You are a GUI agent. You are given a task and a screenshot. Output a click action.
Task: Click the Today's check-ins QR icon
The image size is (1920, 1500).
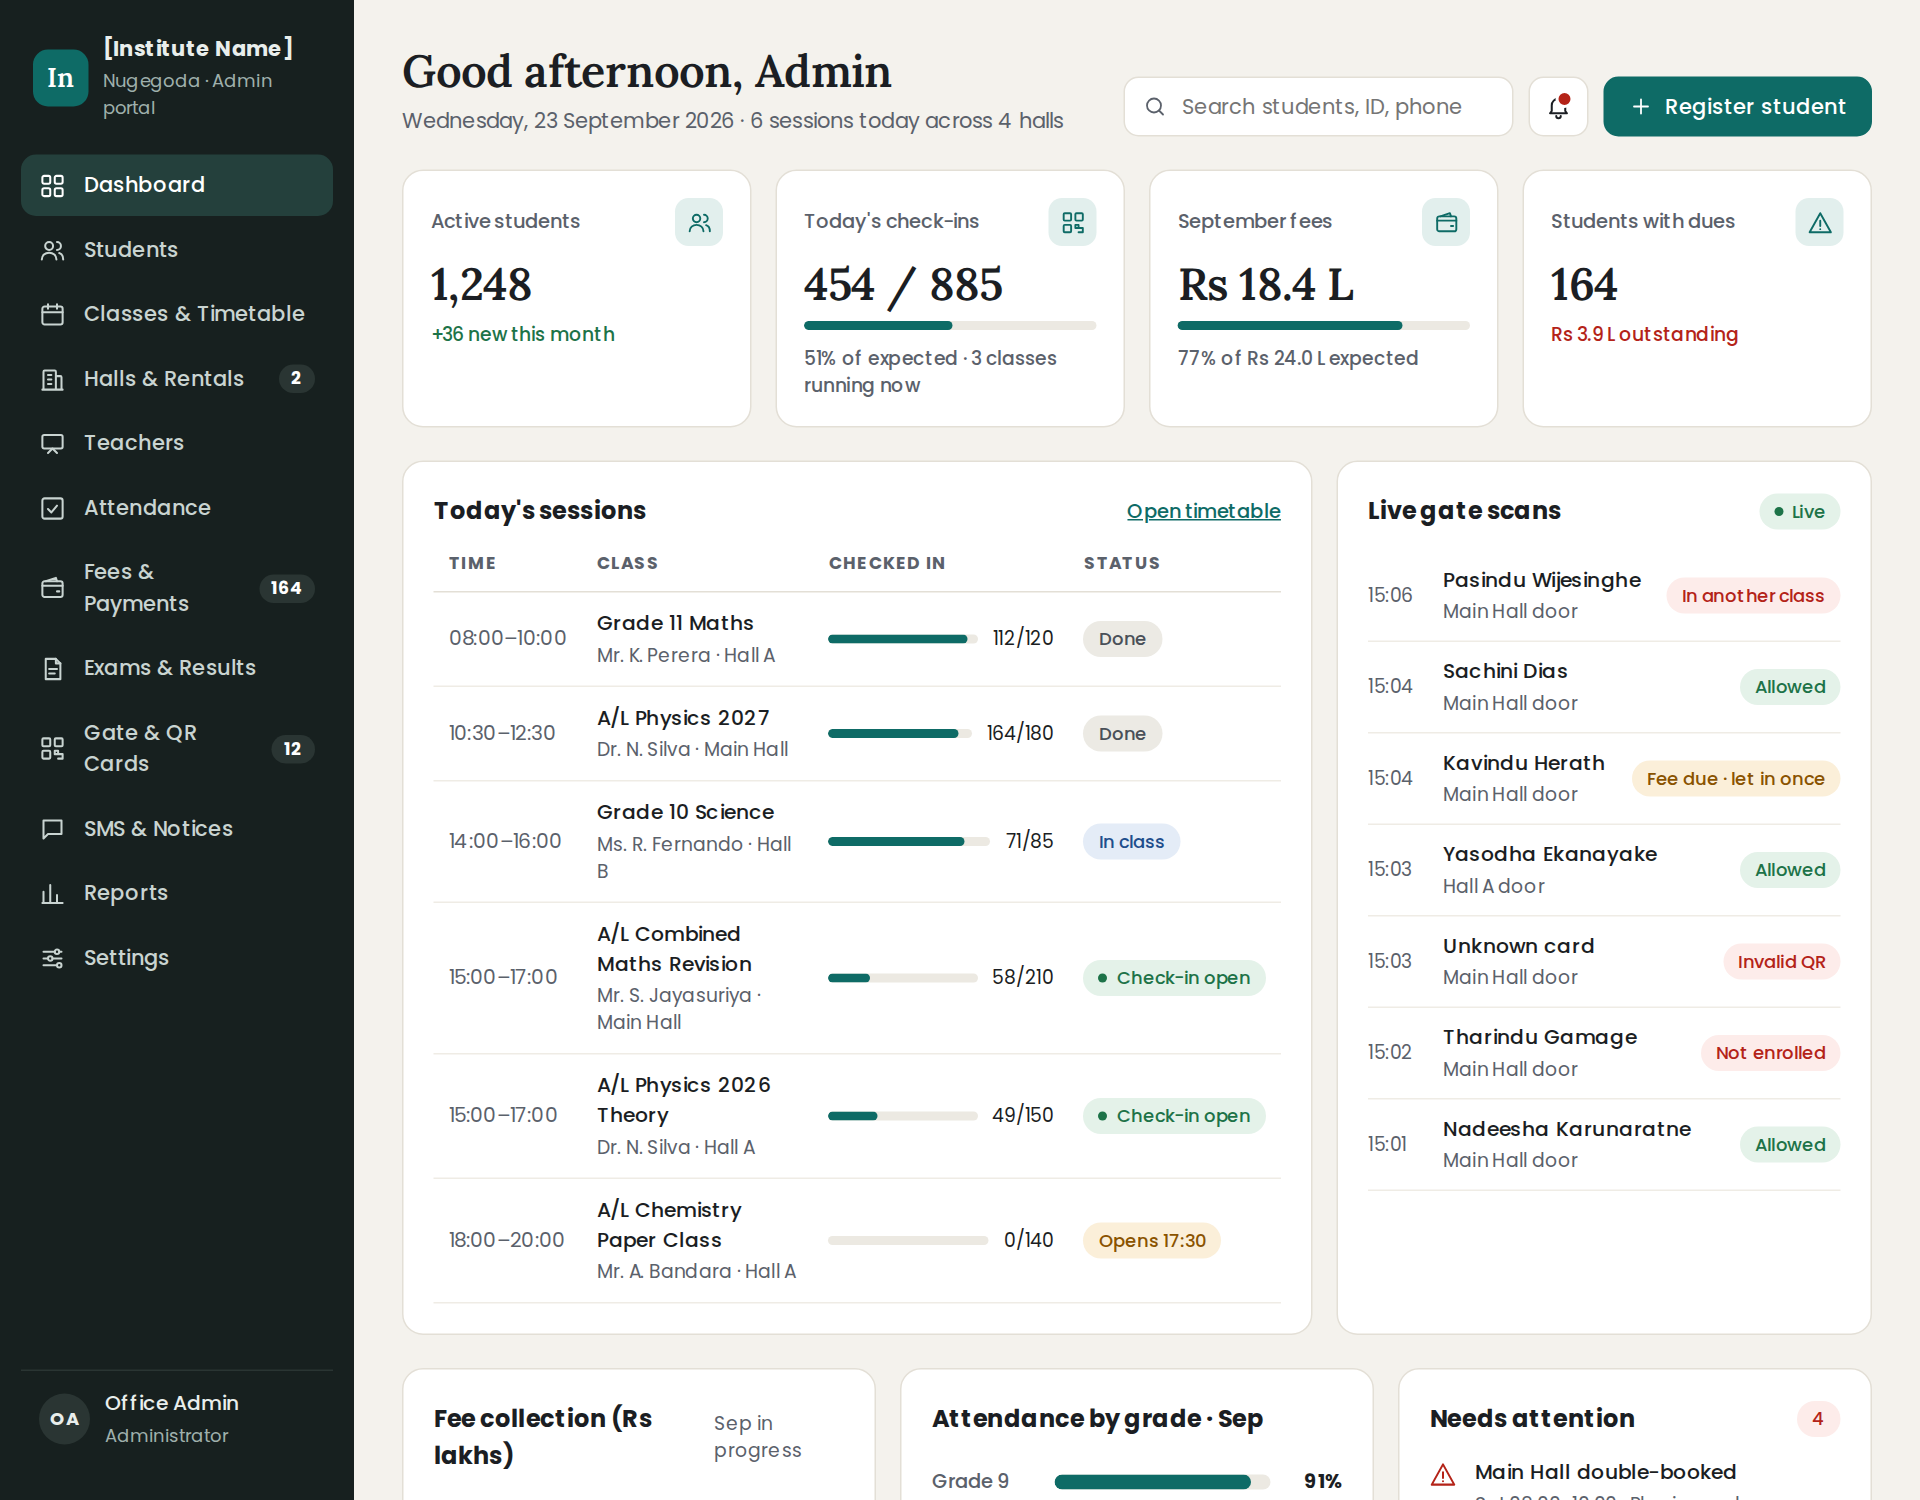tap(1072, 222)
